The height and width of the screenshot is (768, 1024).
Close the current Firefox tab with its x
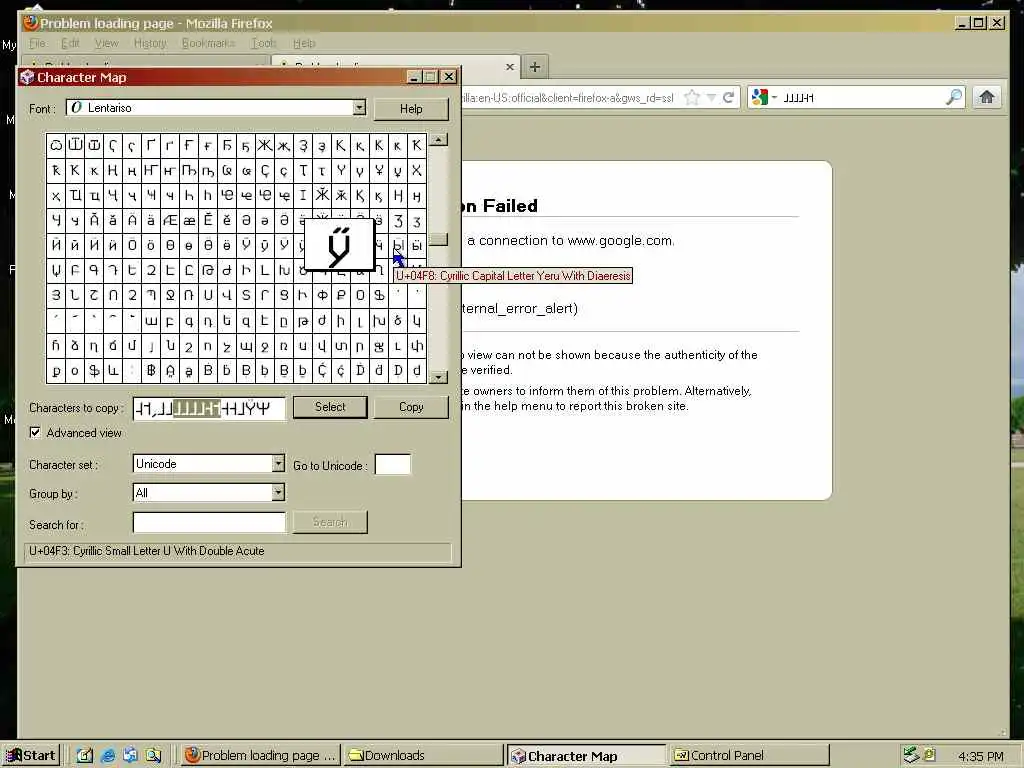click(x=509, y=67)
